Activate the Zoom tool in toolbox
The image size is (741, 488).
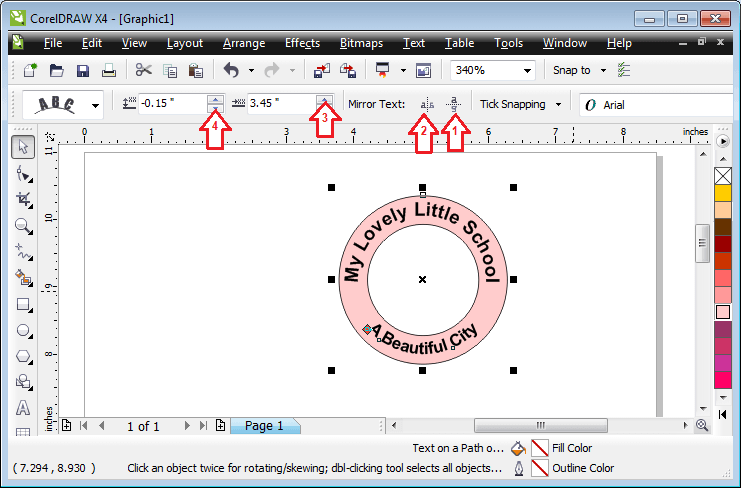pyautogui.click(x=23, y=225)
